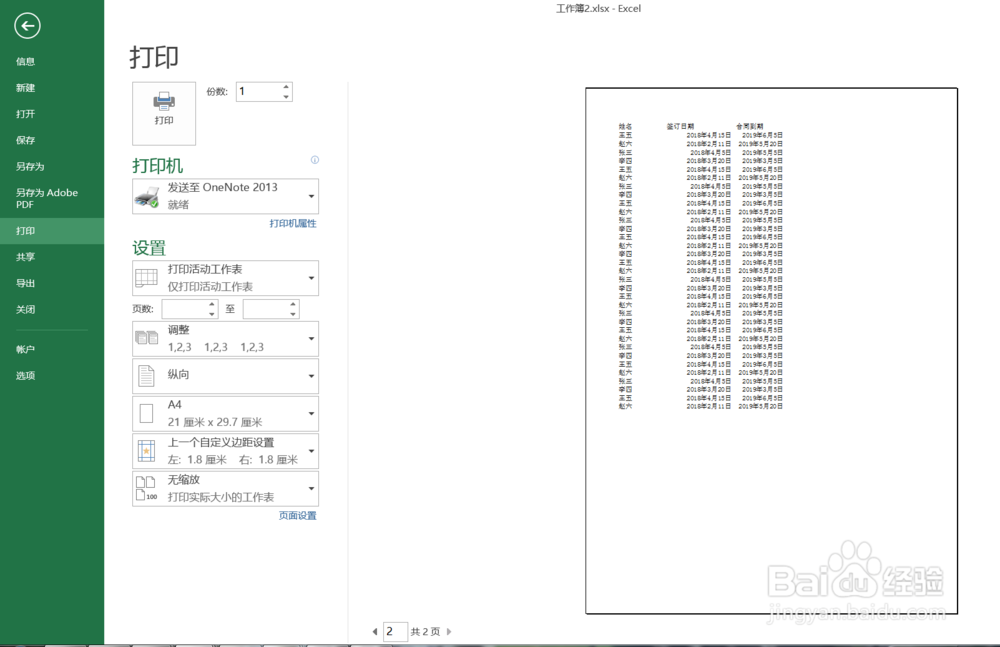Viewport: 1000px width, 647px height.
Task: Open Options (选项) in sidebar
Action: click(x=52, y=375)
